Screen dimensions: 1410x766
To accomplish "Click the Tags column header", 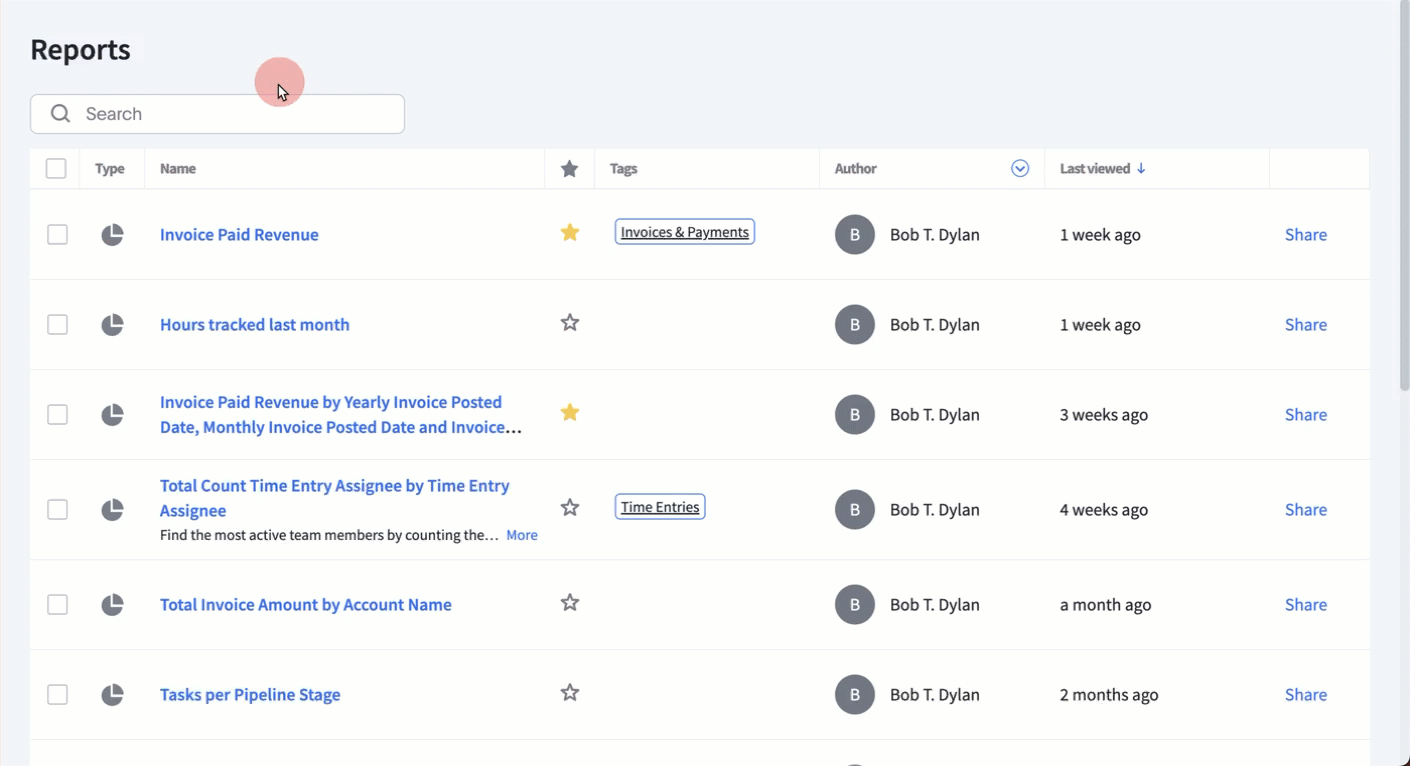I will click(624, 169).
